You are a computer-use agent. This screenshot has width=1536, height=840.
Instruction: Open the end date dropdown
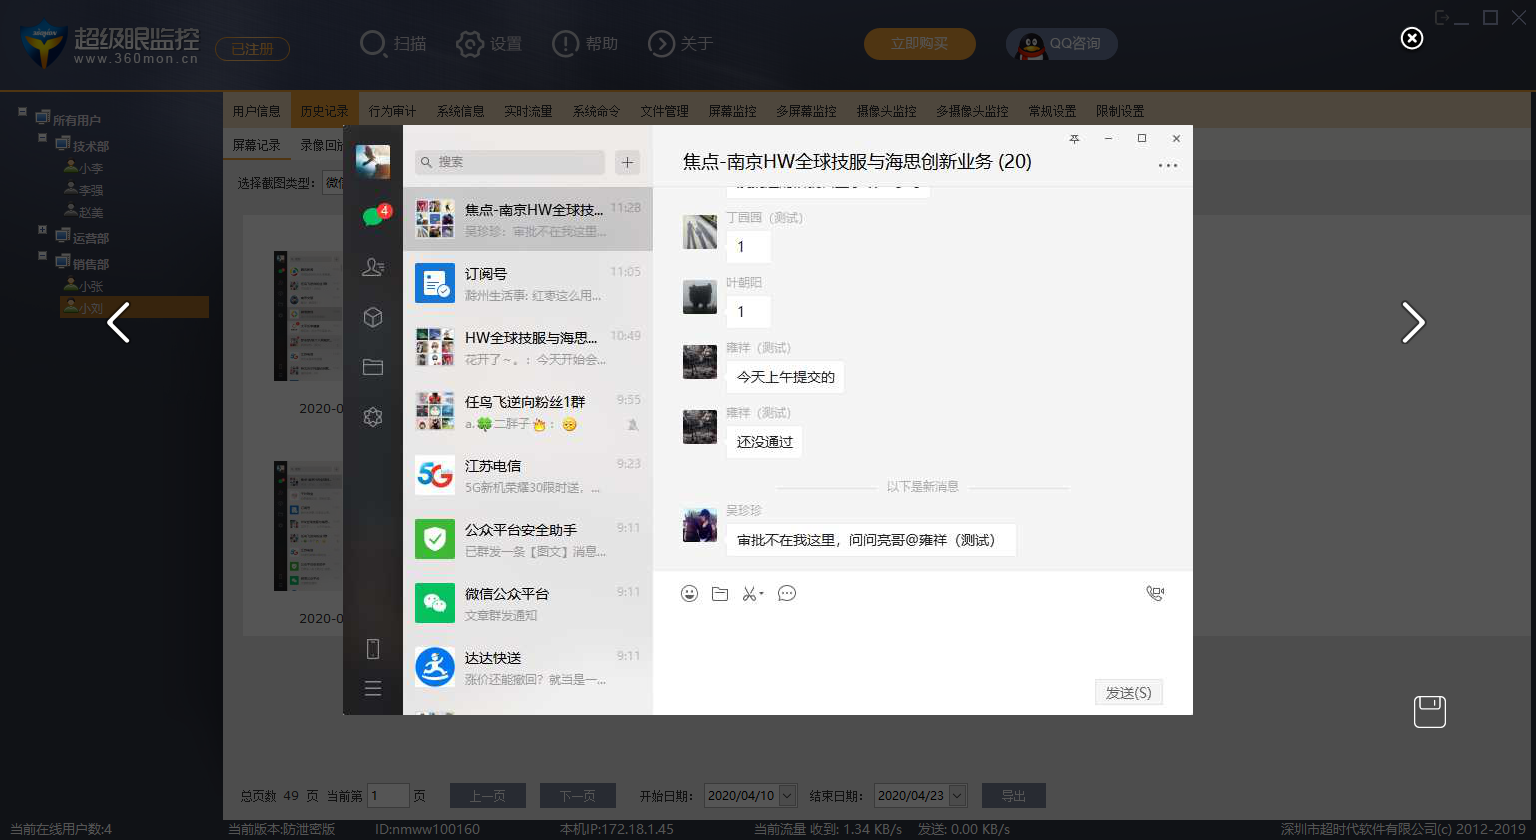(957, 796)
